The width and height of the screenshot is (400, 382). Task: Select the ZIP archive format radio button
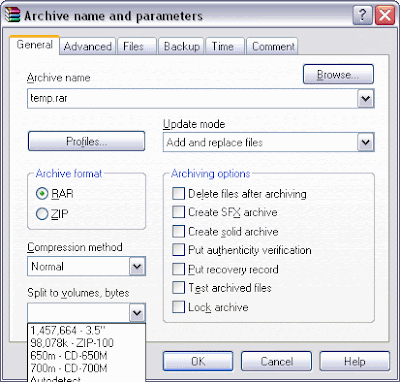[x=42, y=214]
